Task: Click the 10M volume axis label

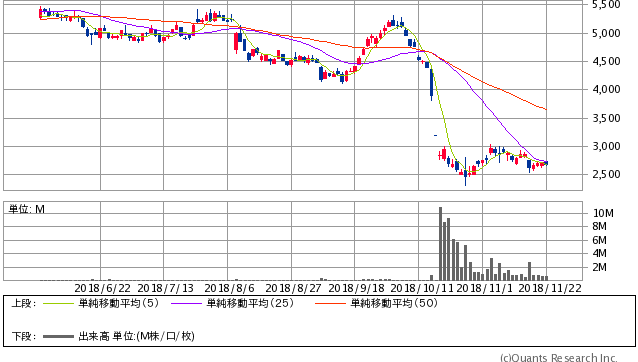Action: (x=603, y=213)
